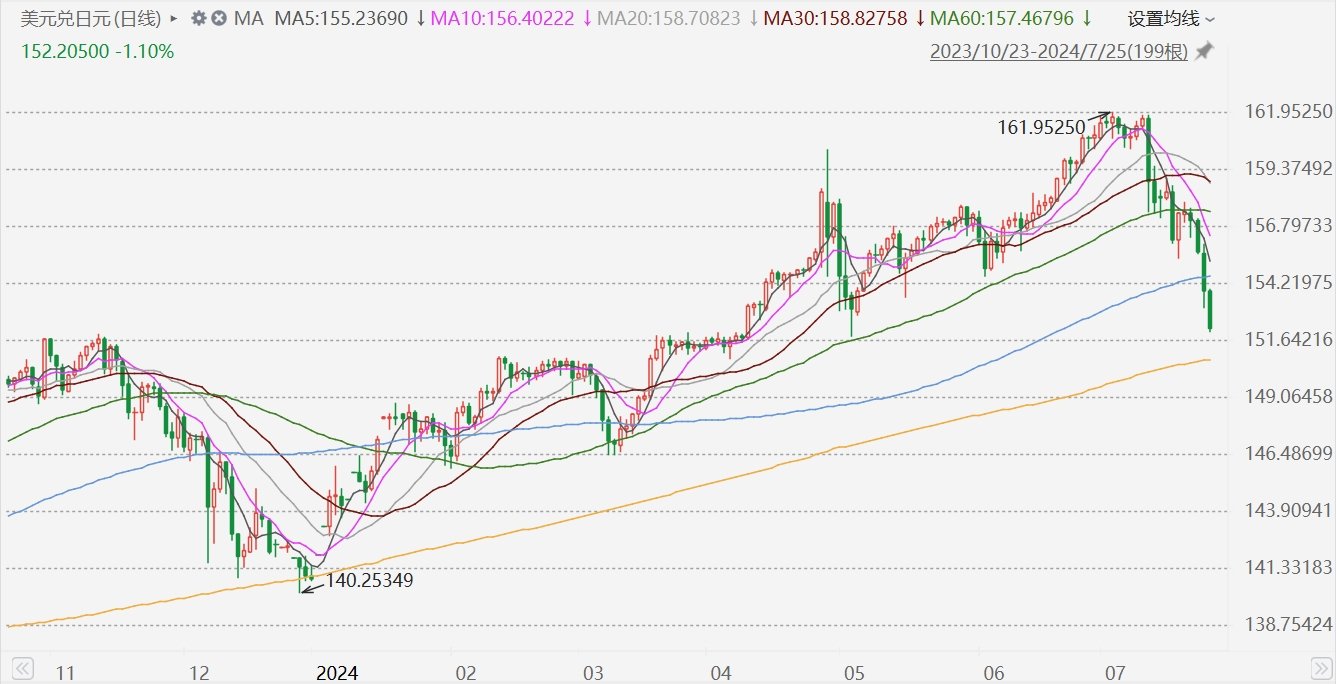Click the 141.33183 price axis label
The image size is (1336, 684).
[1290, 568]
